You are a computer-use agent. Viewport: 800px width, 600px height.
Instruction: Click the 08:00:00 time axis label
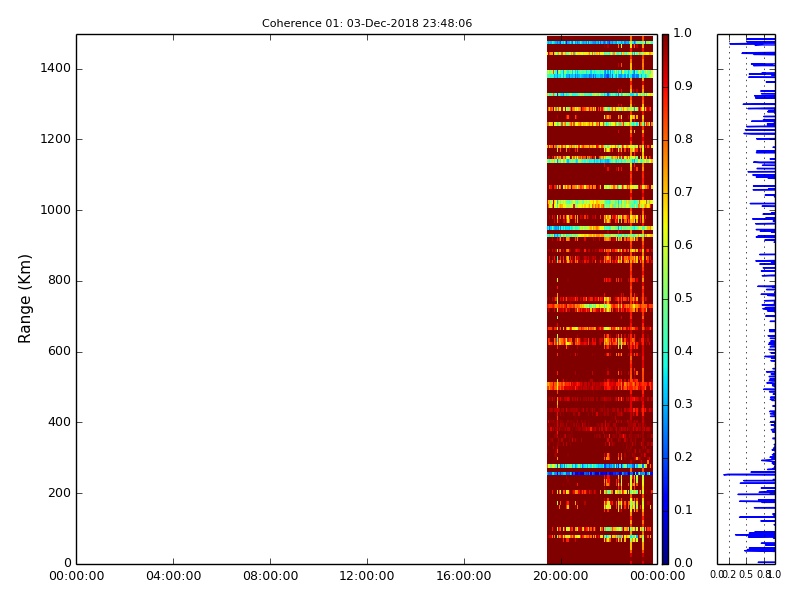(x=270, y=576)
